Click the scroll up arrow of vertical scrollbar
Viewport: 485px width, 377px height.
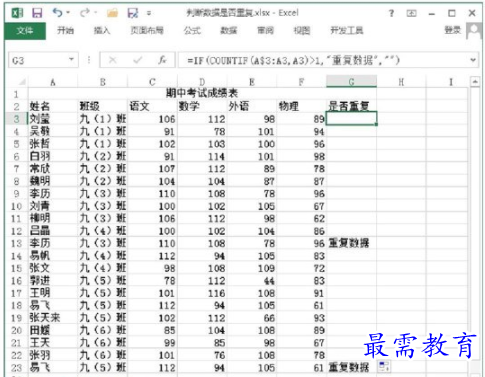(x=475, y=81)
